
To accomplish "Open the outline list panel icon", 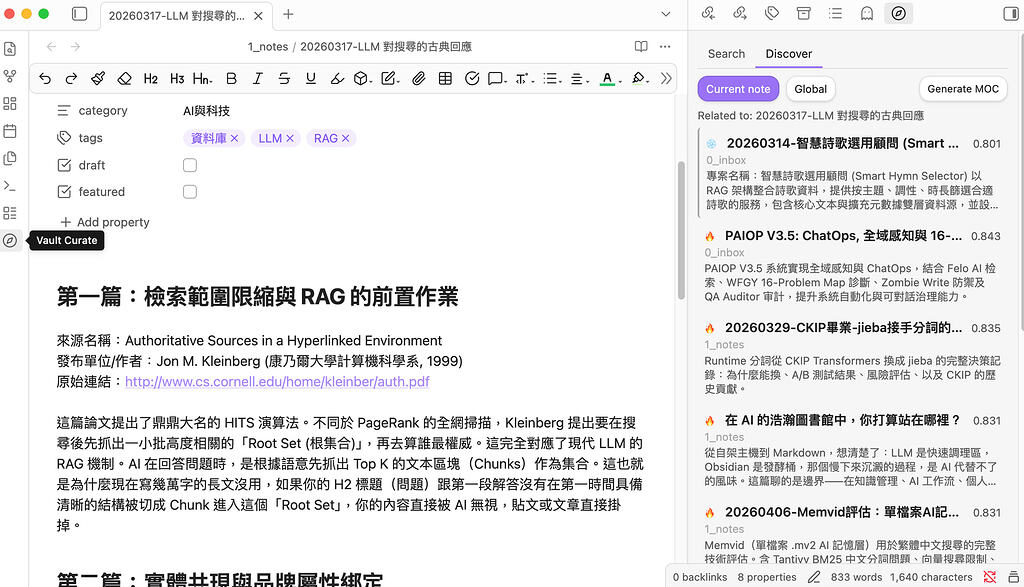I will tap(835, 13).
